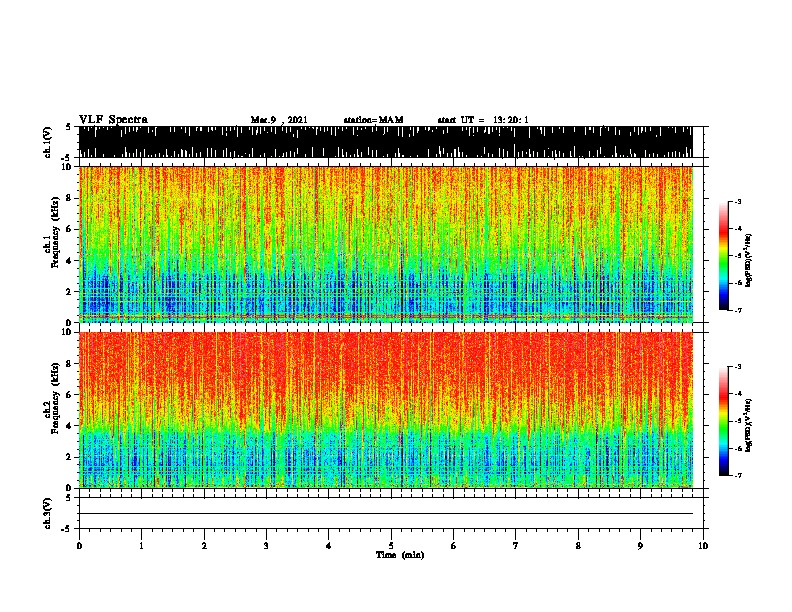Select the date label "Mar.9, 2021"
Screen dimensions: 792x612
[279, 120]
